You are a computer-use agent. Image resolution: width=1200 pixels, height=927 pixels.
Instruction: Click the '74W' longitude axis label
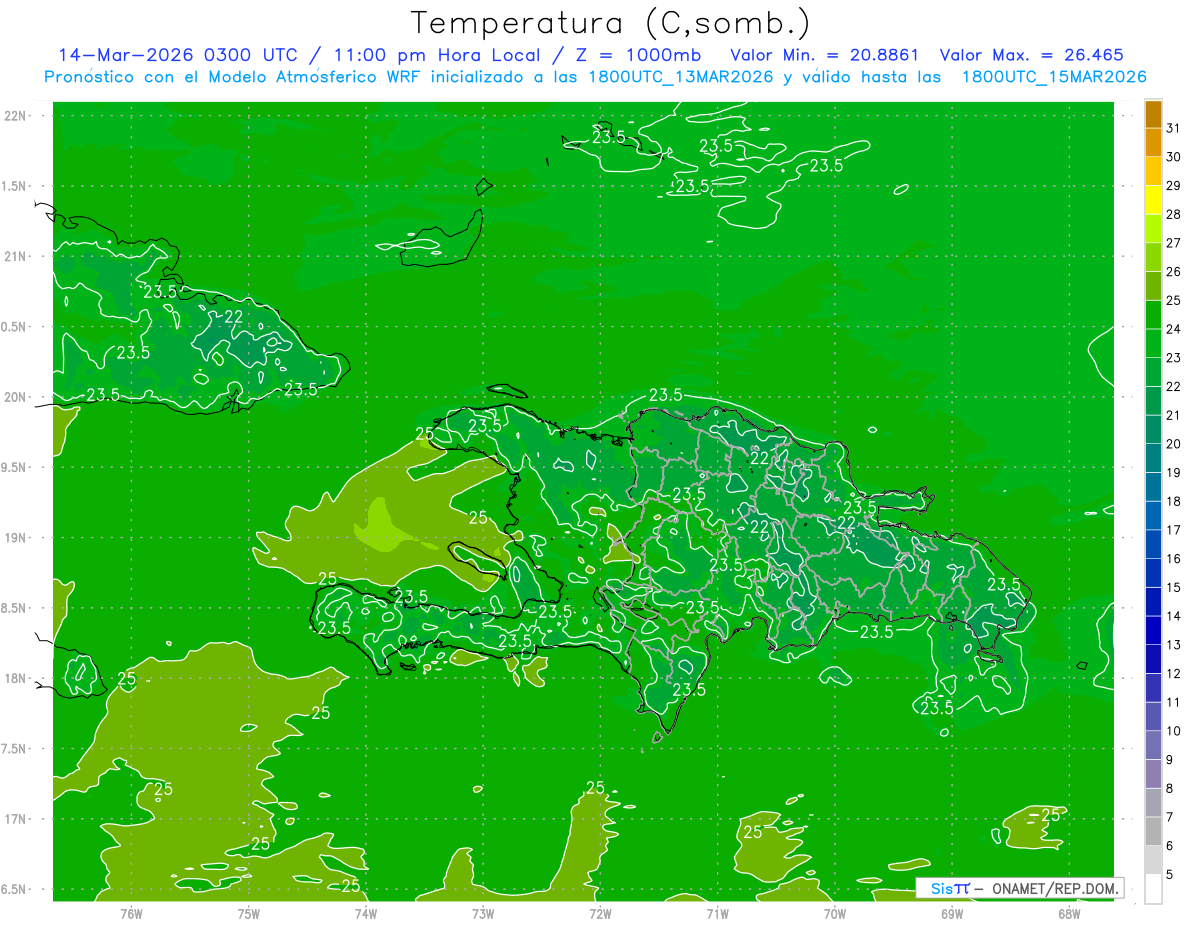366,913
